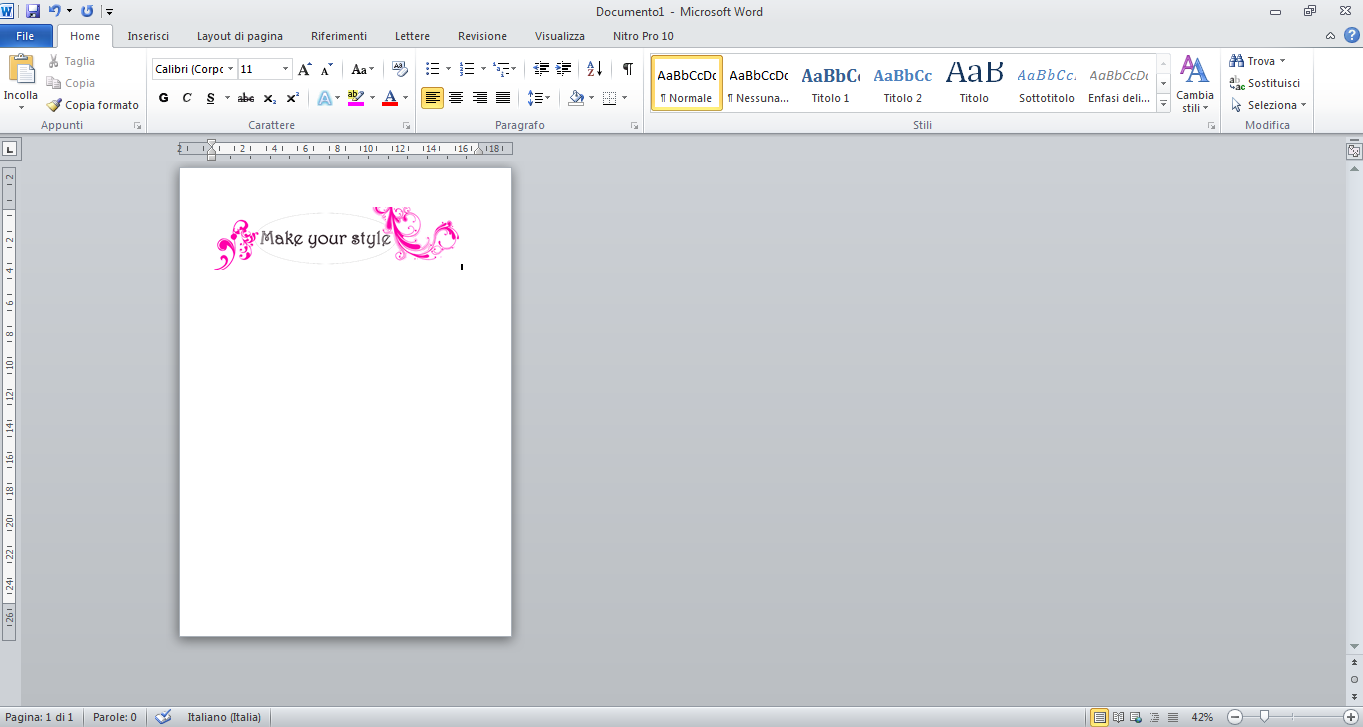Click the grow font size icon
This screenshot has height=727, width=1363.
tap(305, 69)
